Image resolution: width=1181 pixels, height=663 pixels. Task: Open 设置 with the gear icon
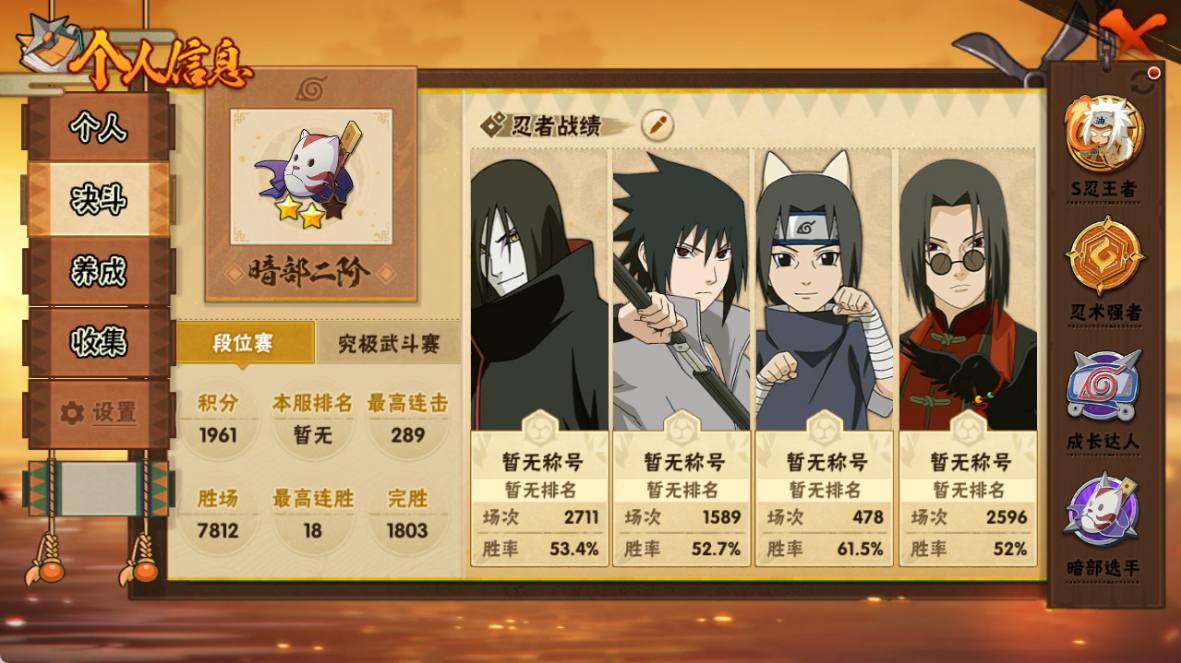[98, 413]
